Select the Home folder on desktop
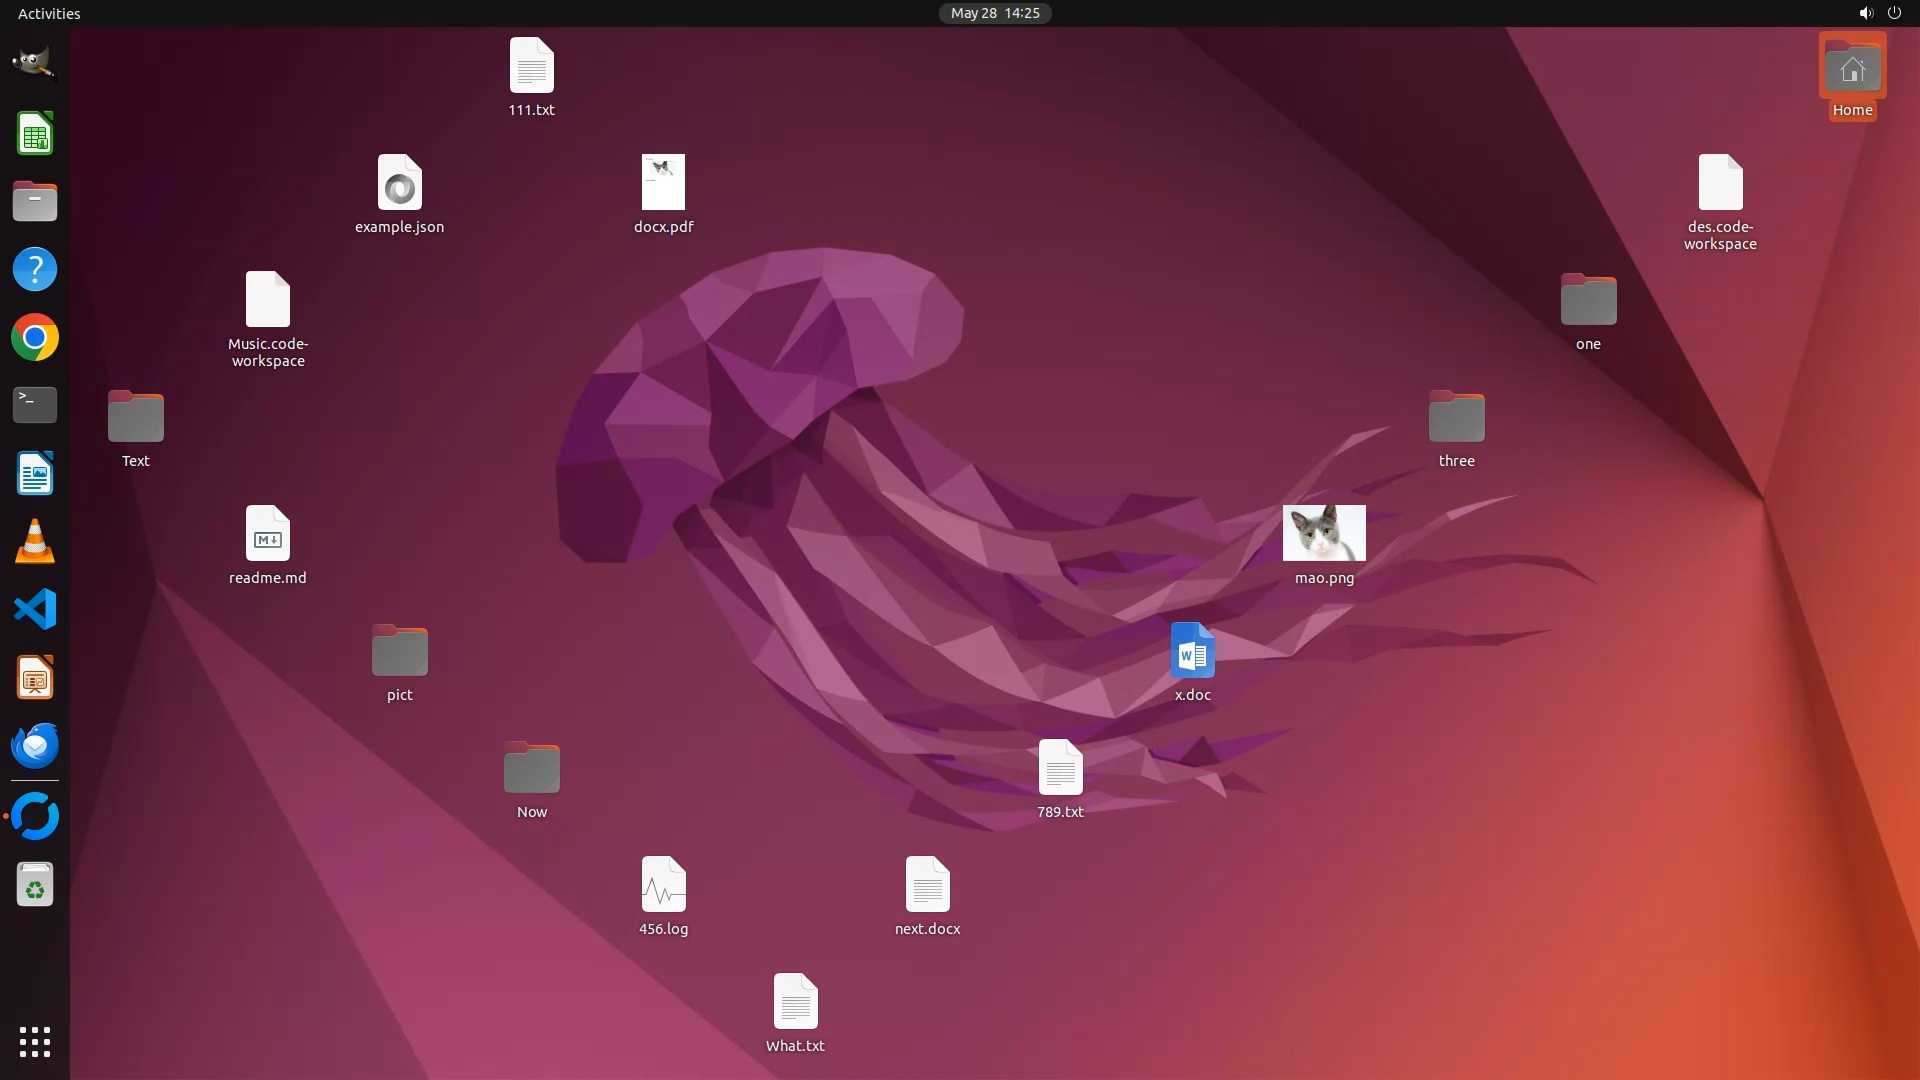The width and height of the screenshot is (1920, 1080). coord(1852,67)
